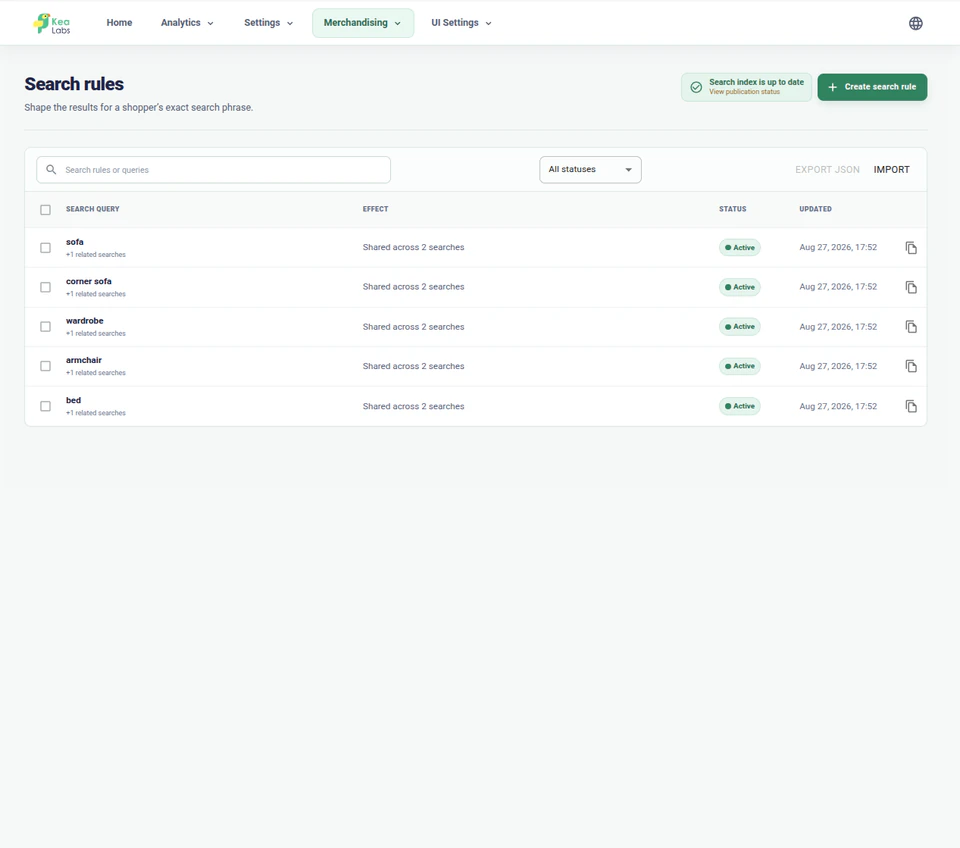
Task: Tick the select-all header checkbox
Action: point(45,209)
